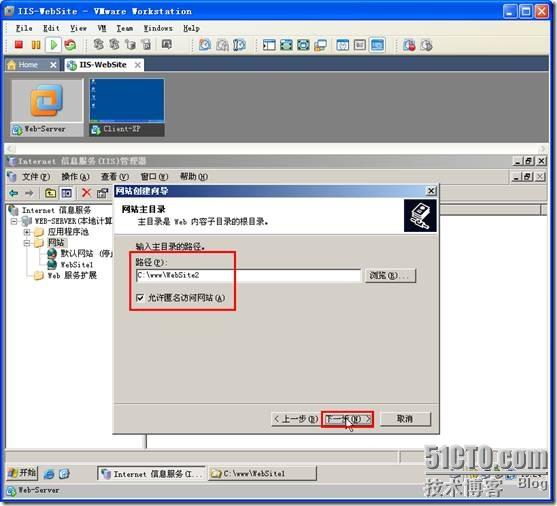
Task: Open the Windows menu
Action: (x=158, y=28)
